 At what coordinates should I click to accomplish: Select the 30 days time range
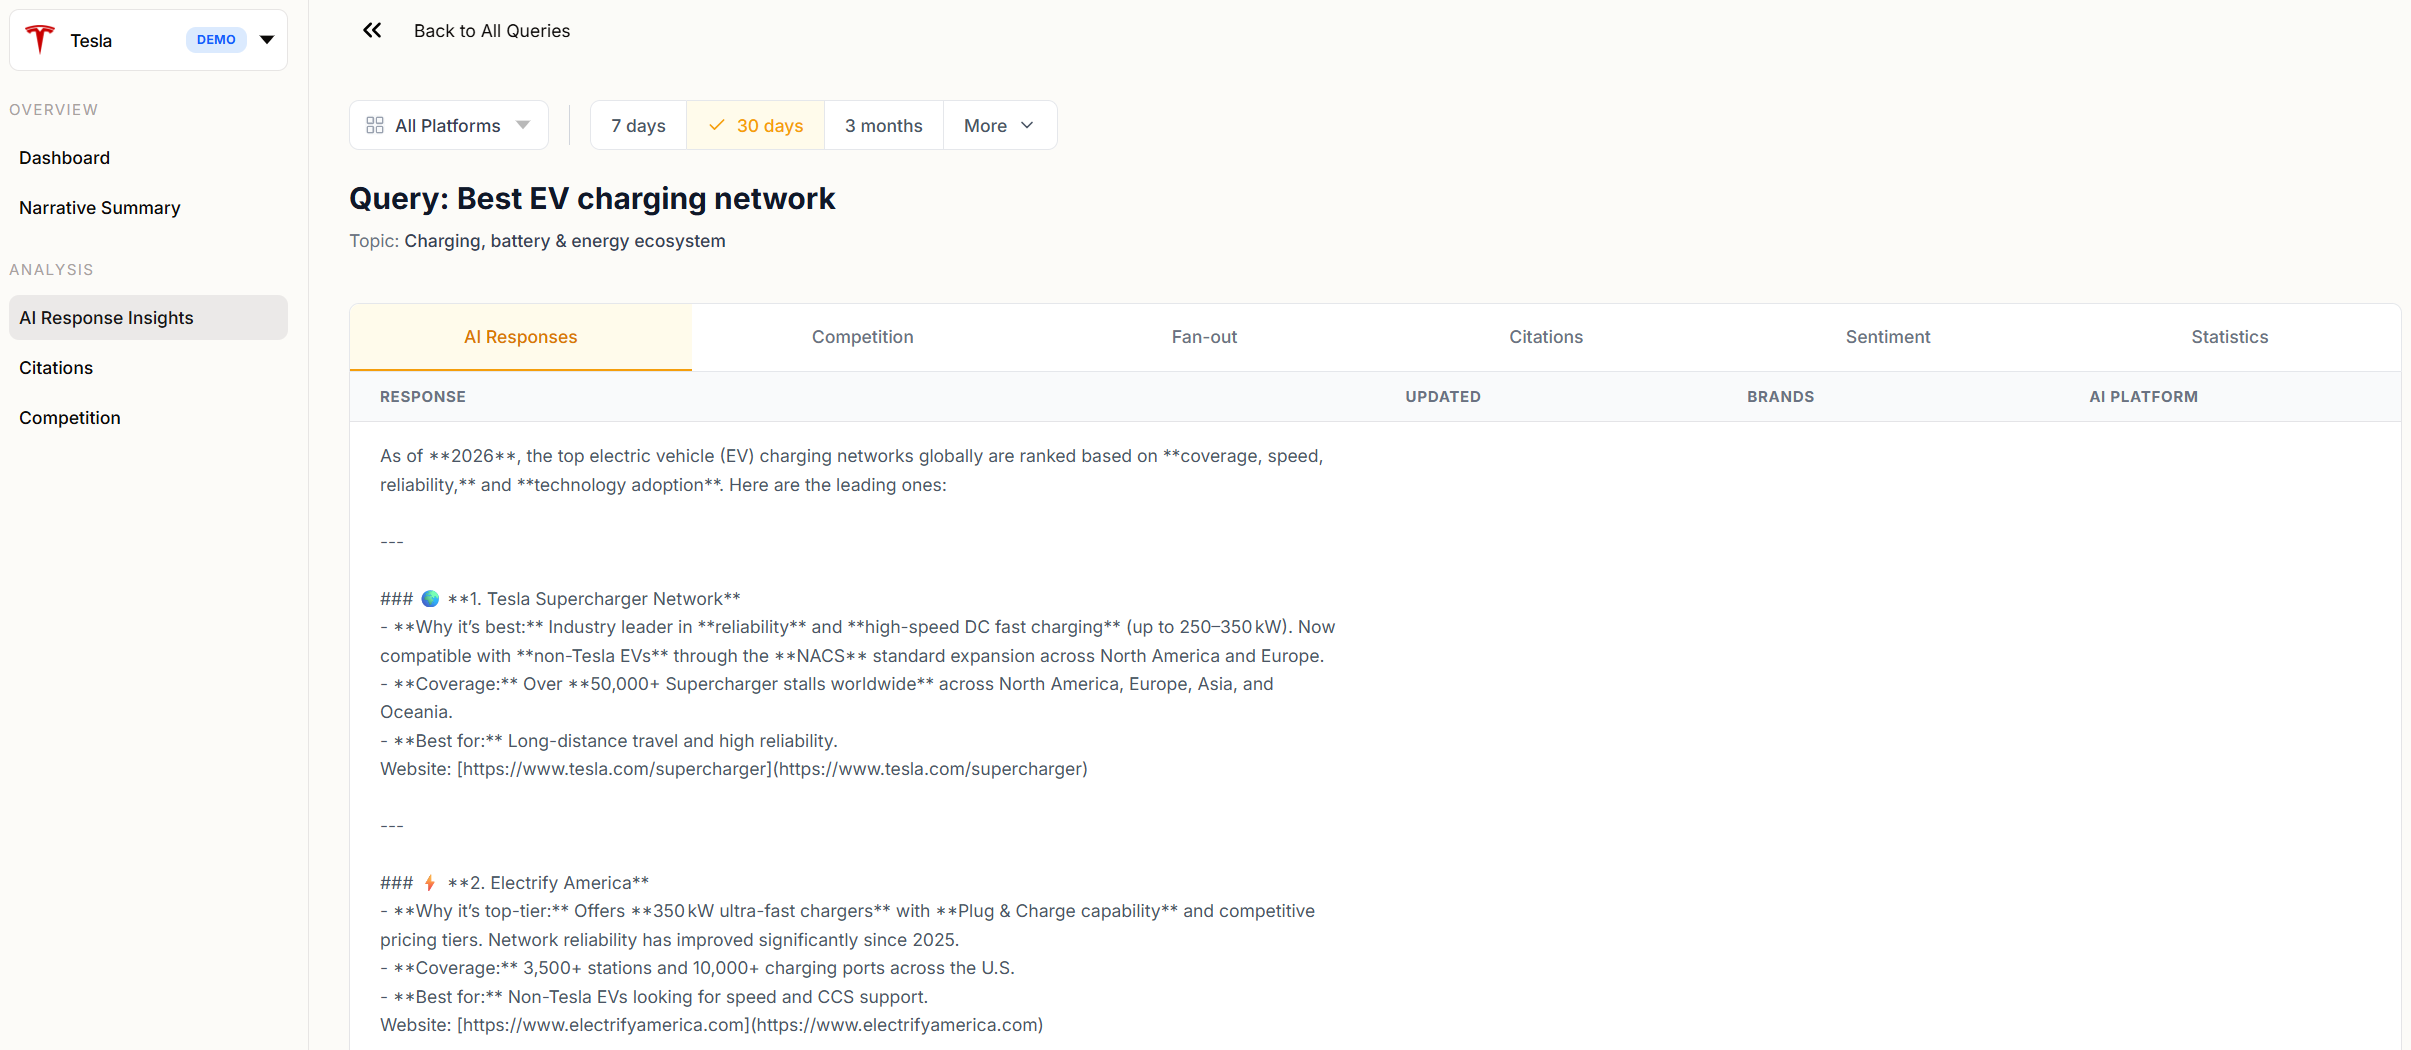point(756,126)
